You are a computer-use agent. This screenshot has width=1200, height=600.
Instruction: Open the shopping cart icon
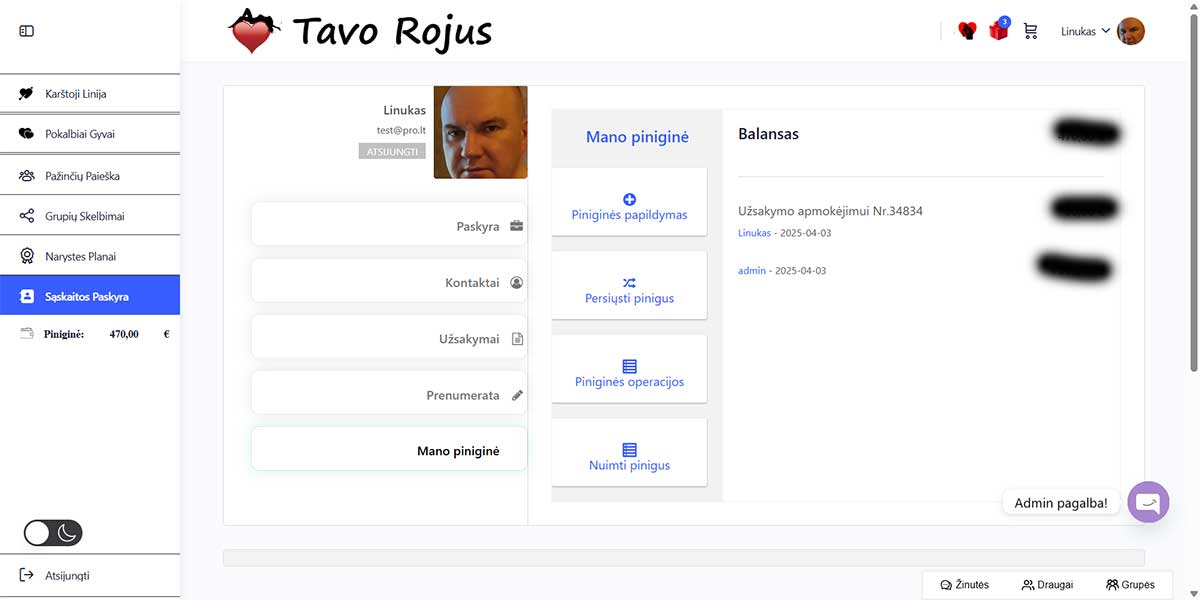pos(1030,31)
